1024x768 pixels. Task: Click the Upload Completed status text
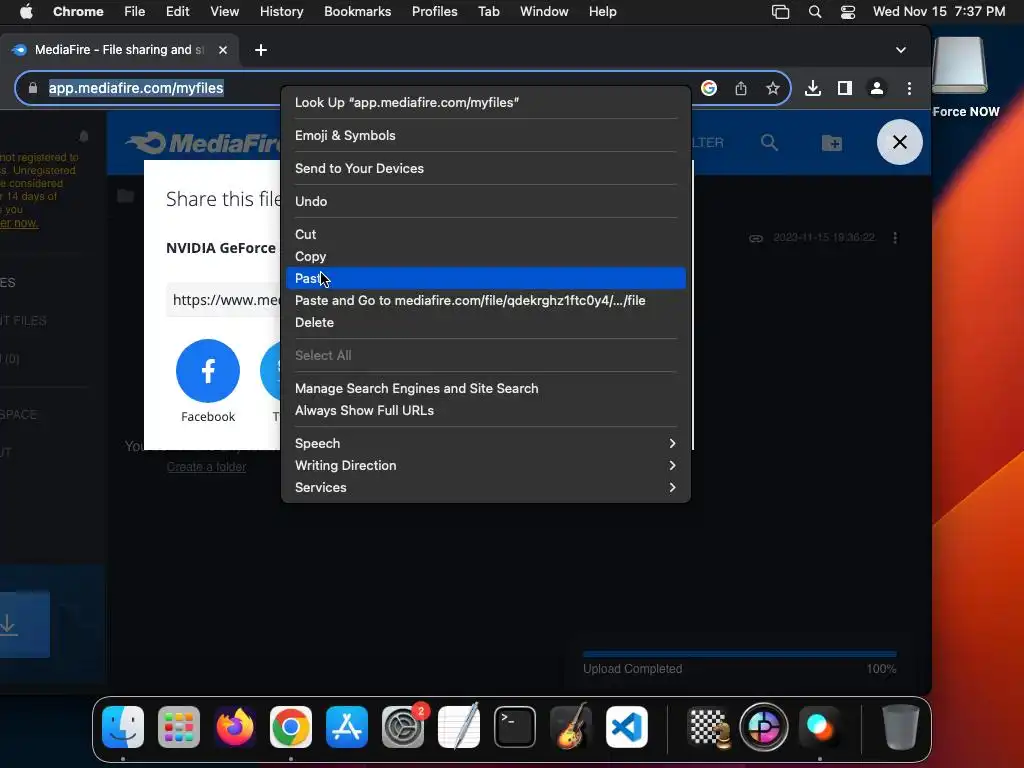(632, 669)
